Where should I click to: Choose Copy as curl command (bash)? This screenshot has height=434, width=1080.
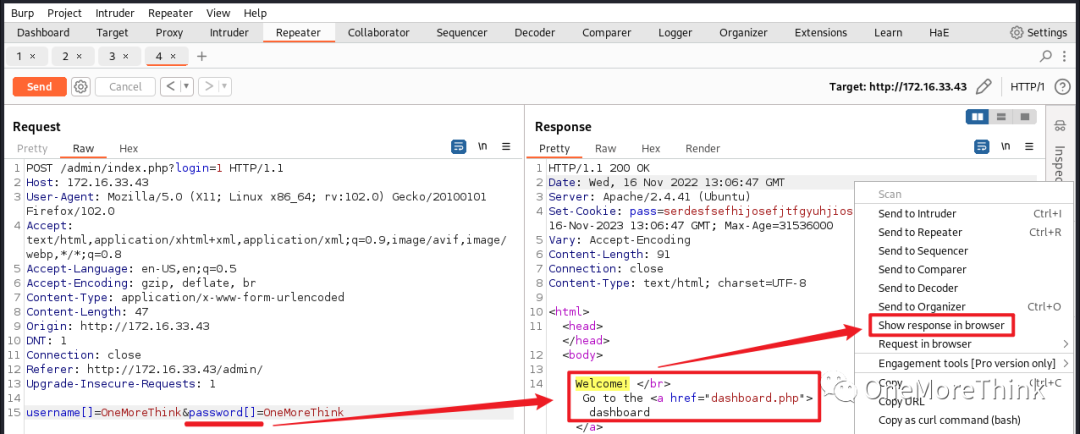967,420
